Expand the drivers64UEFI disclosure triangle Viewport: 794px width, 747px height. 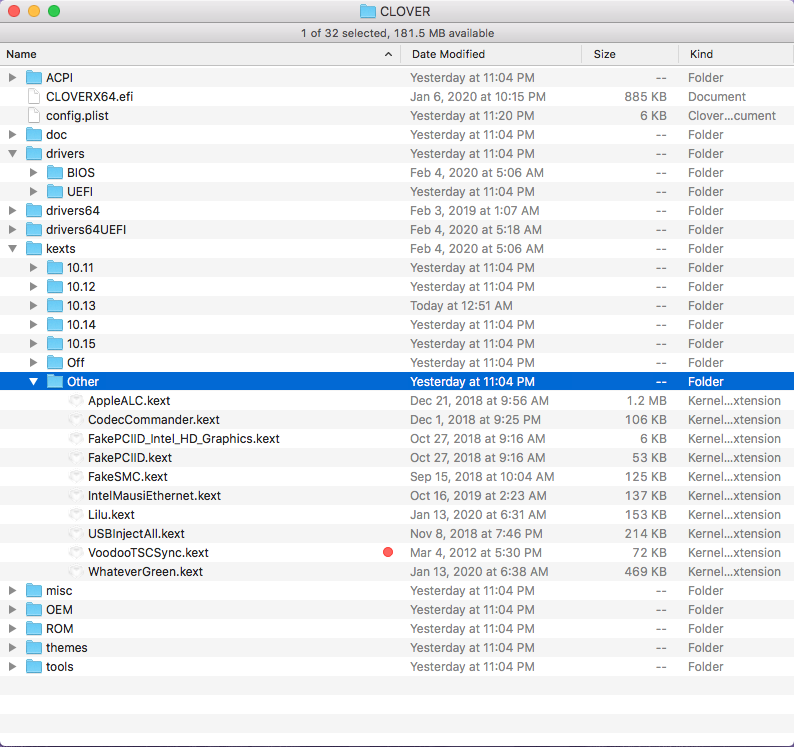[x=13, y=229]
